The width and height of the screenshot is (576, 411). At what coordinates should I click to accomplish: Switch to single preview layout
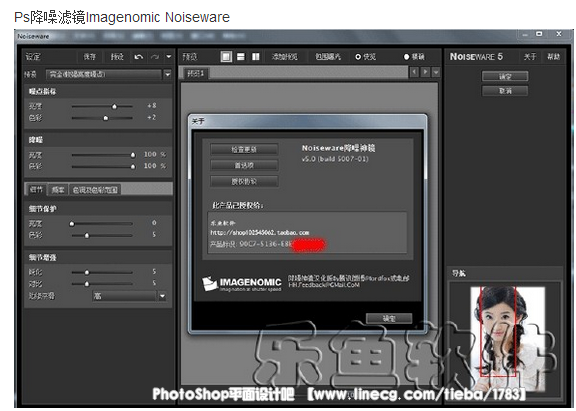(226, 57)
